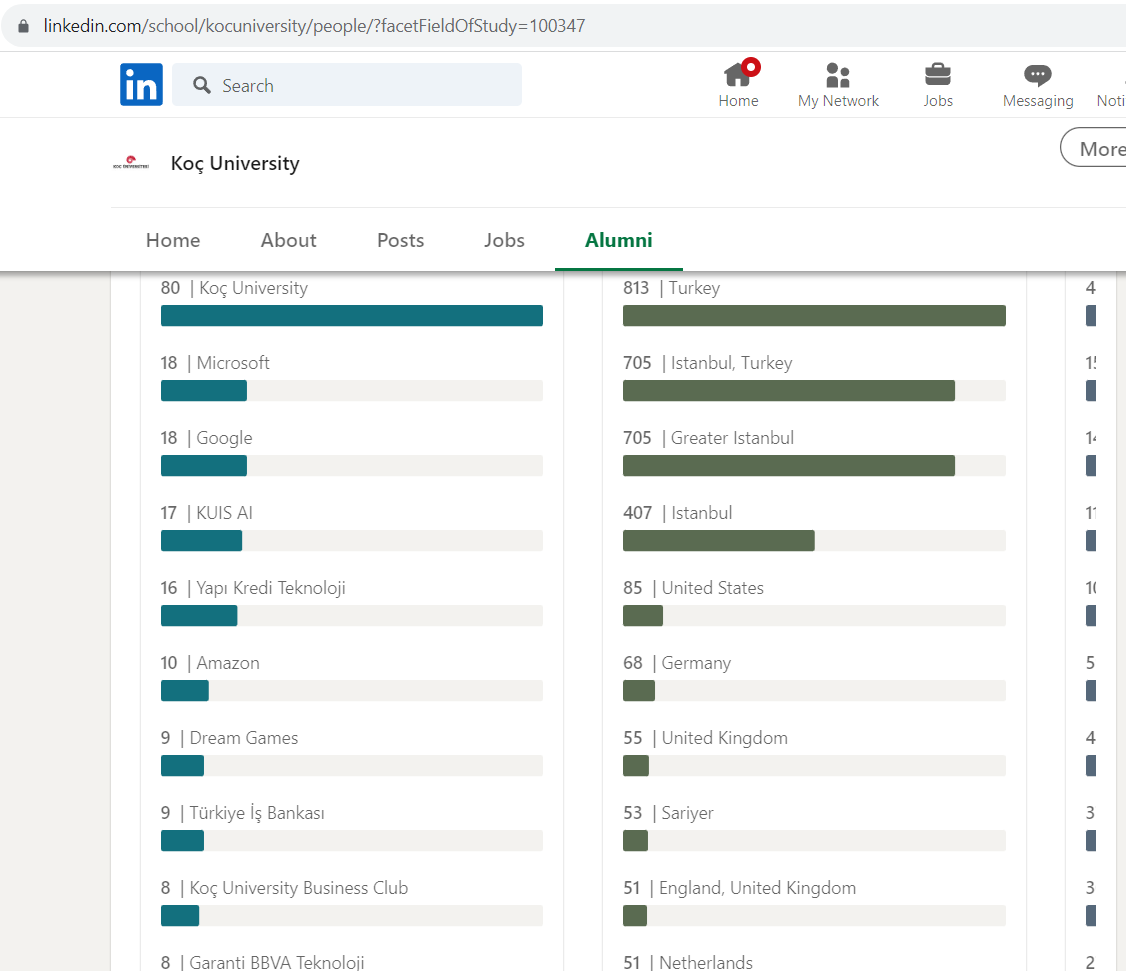1126x971 pixels.
Task: Click the More button
Action: click(x=1097, y=149)
